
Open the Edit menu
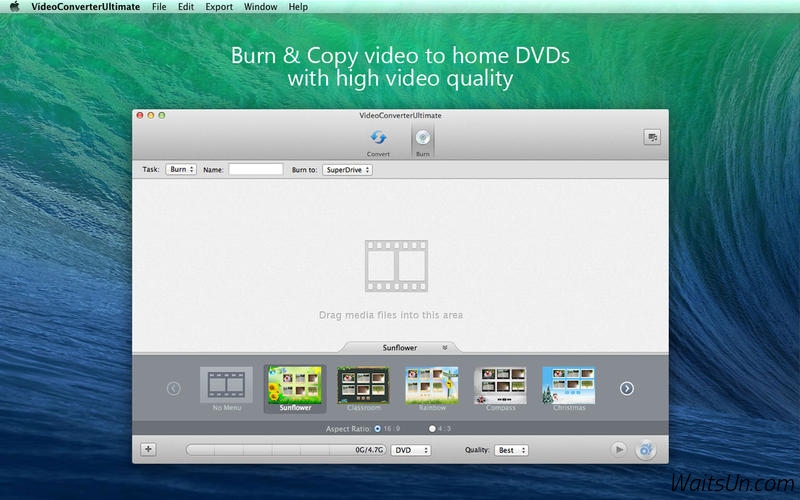coord(186,7)
